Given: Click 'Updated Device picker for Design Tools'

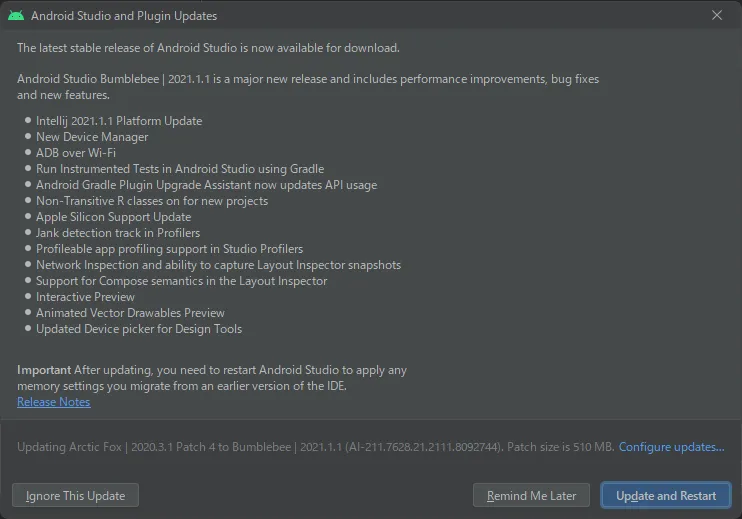Looking at the screenshot, I should (x=139, y=329).
